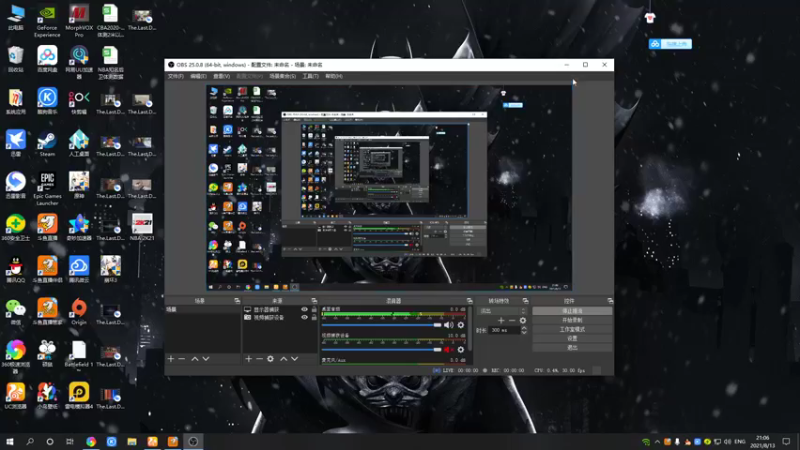Pop out the Audio Mixer dock

coord(469,301)
